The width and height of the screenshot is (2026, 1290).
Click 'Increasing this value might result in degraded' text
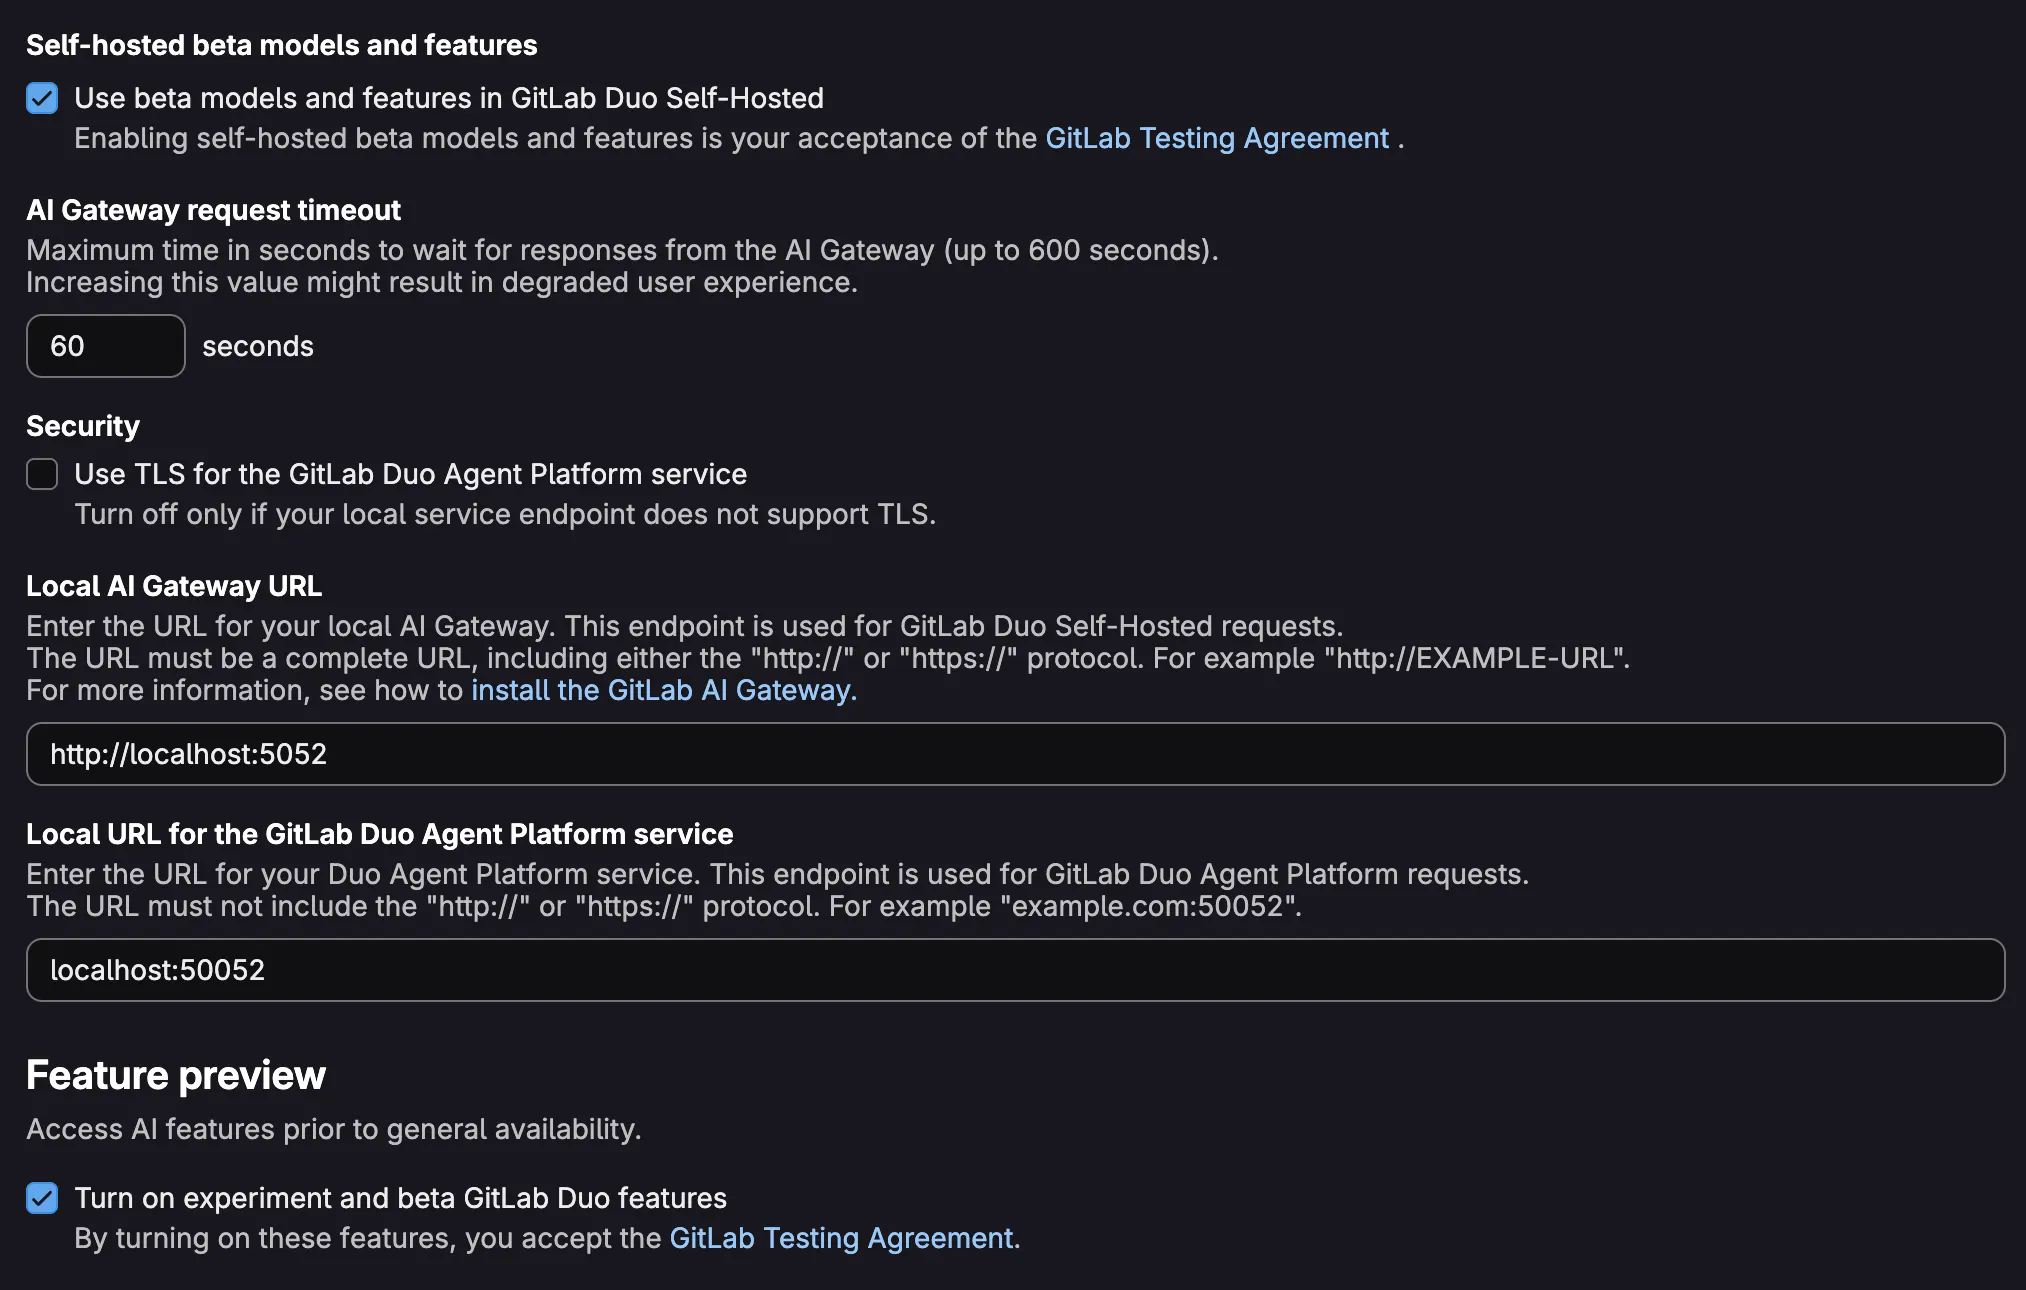pyautogui.click(x=442, y=282)
